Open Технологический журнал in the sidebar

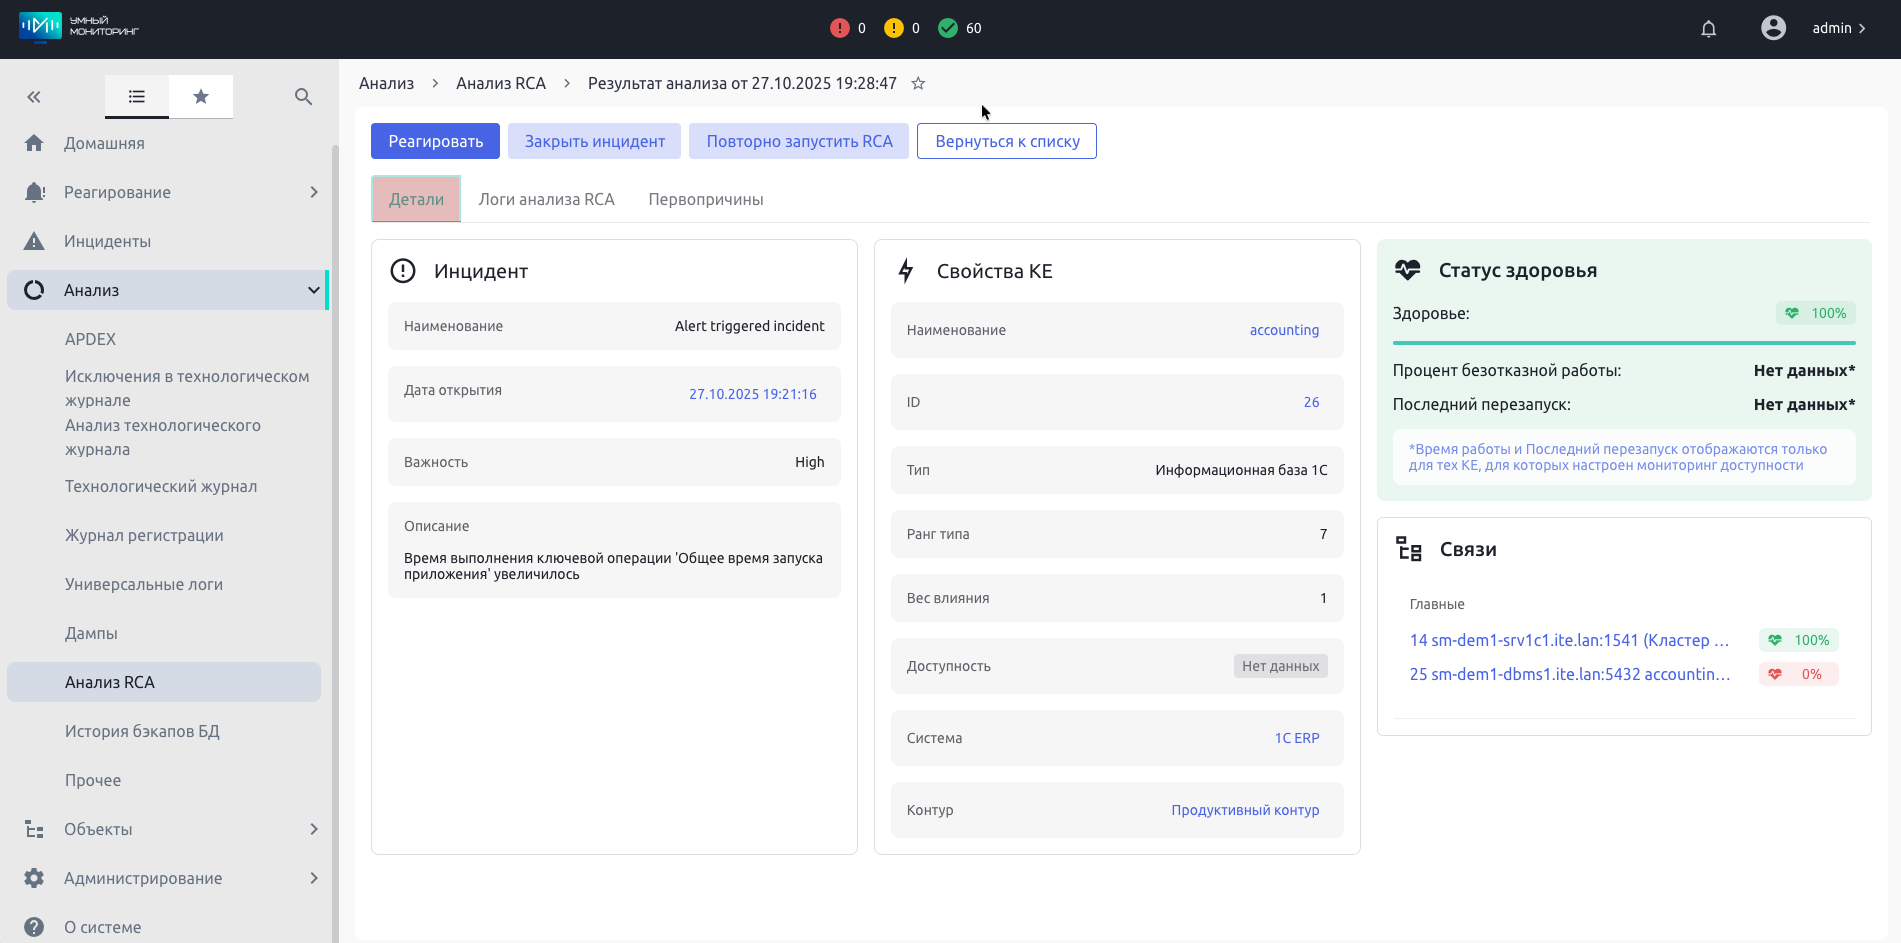point(161,486)
